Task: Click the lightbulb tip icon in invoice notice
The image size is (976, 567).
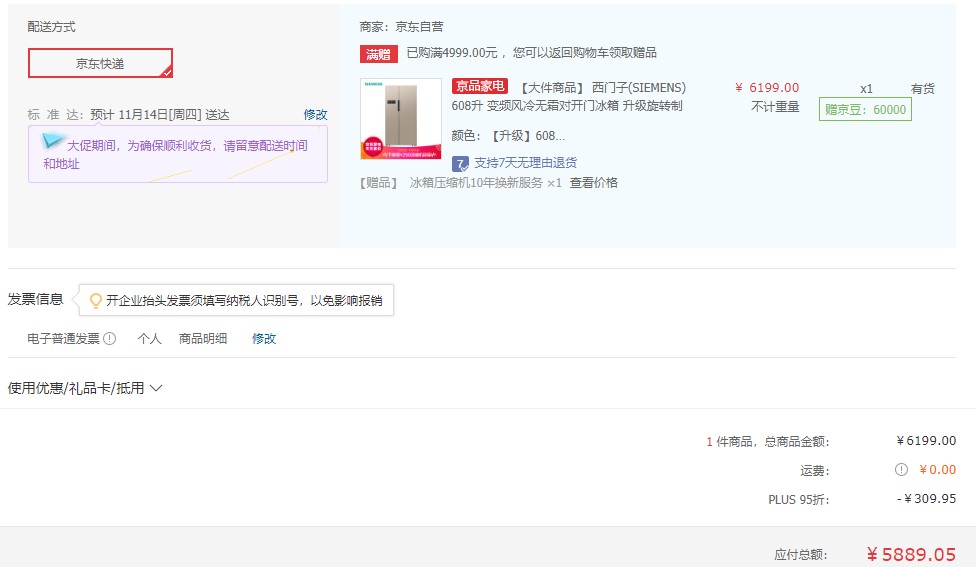Action: 96,301
